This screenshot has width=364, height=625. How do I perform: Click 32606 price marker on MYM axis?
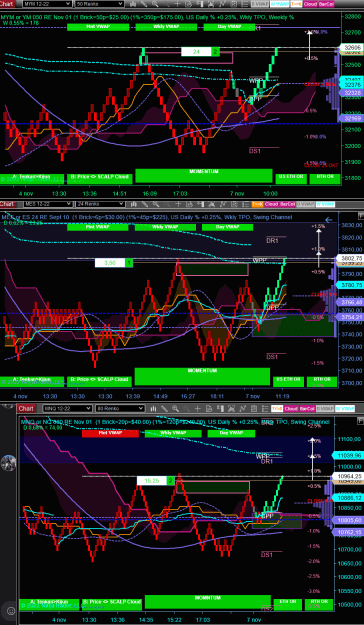(x=352, y=48)
